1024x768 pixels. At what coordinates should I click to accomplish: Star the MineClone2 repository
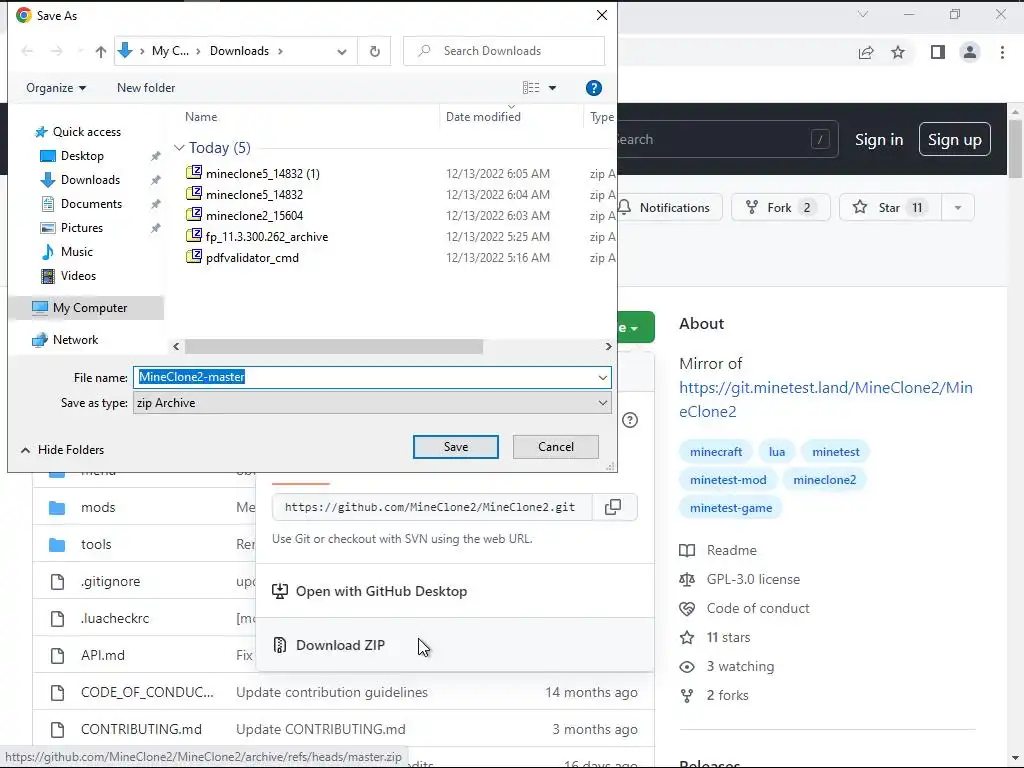click(889, 208)
